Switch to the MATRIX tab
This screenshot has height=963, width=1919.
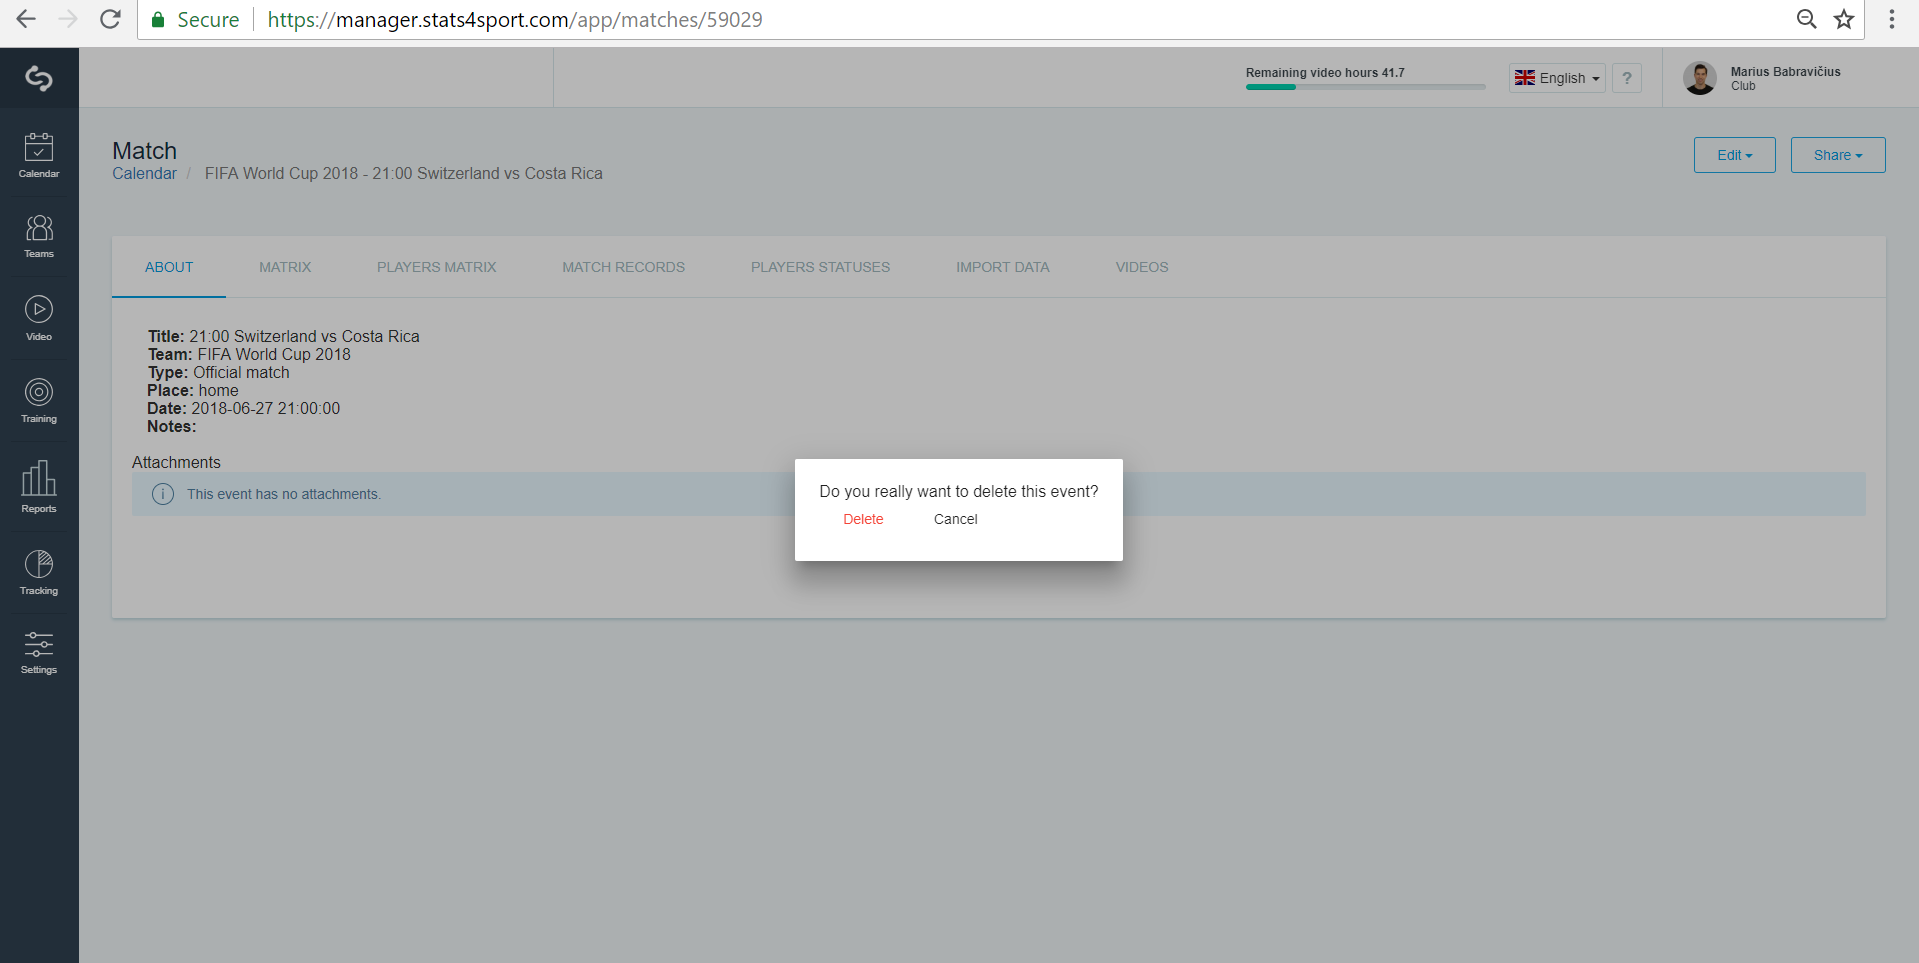[285, 267]
